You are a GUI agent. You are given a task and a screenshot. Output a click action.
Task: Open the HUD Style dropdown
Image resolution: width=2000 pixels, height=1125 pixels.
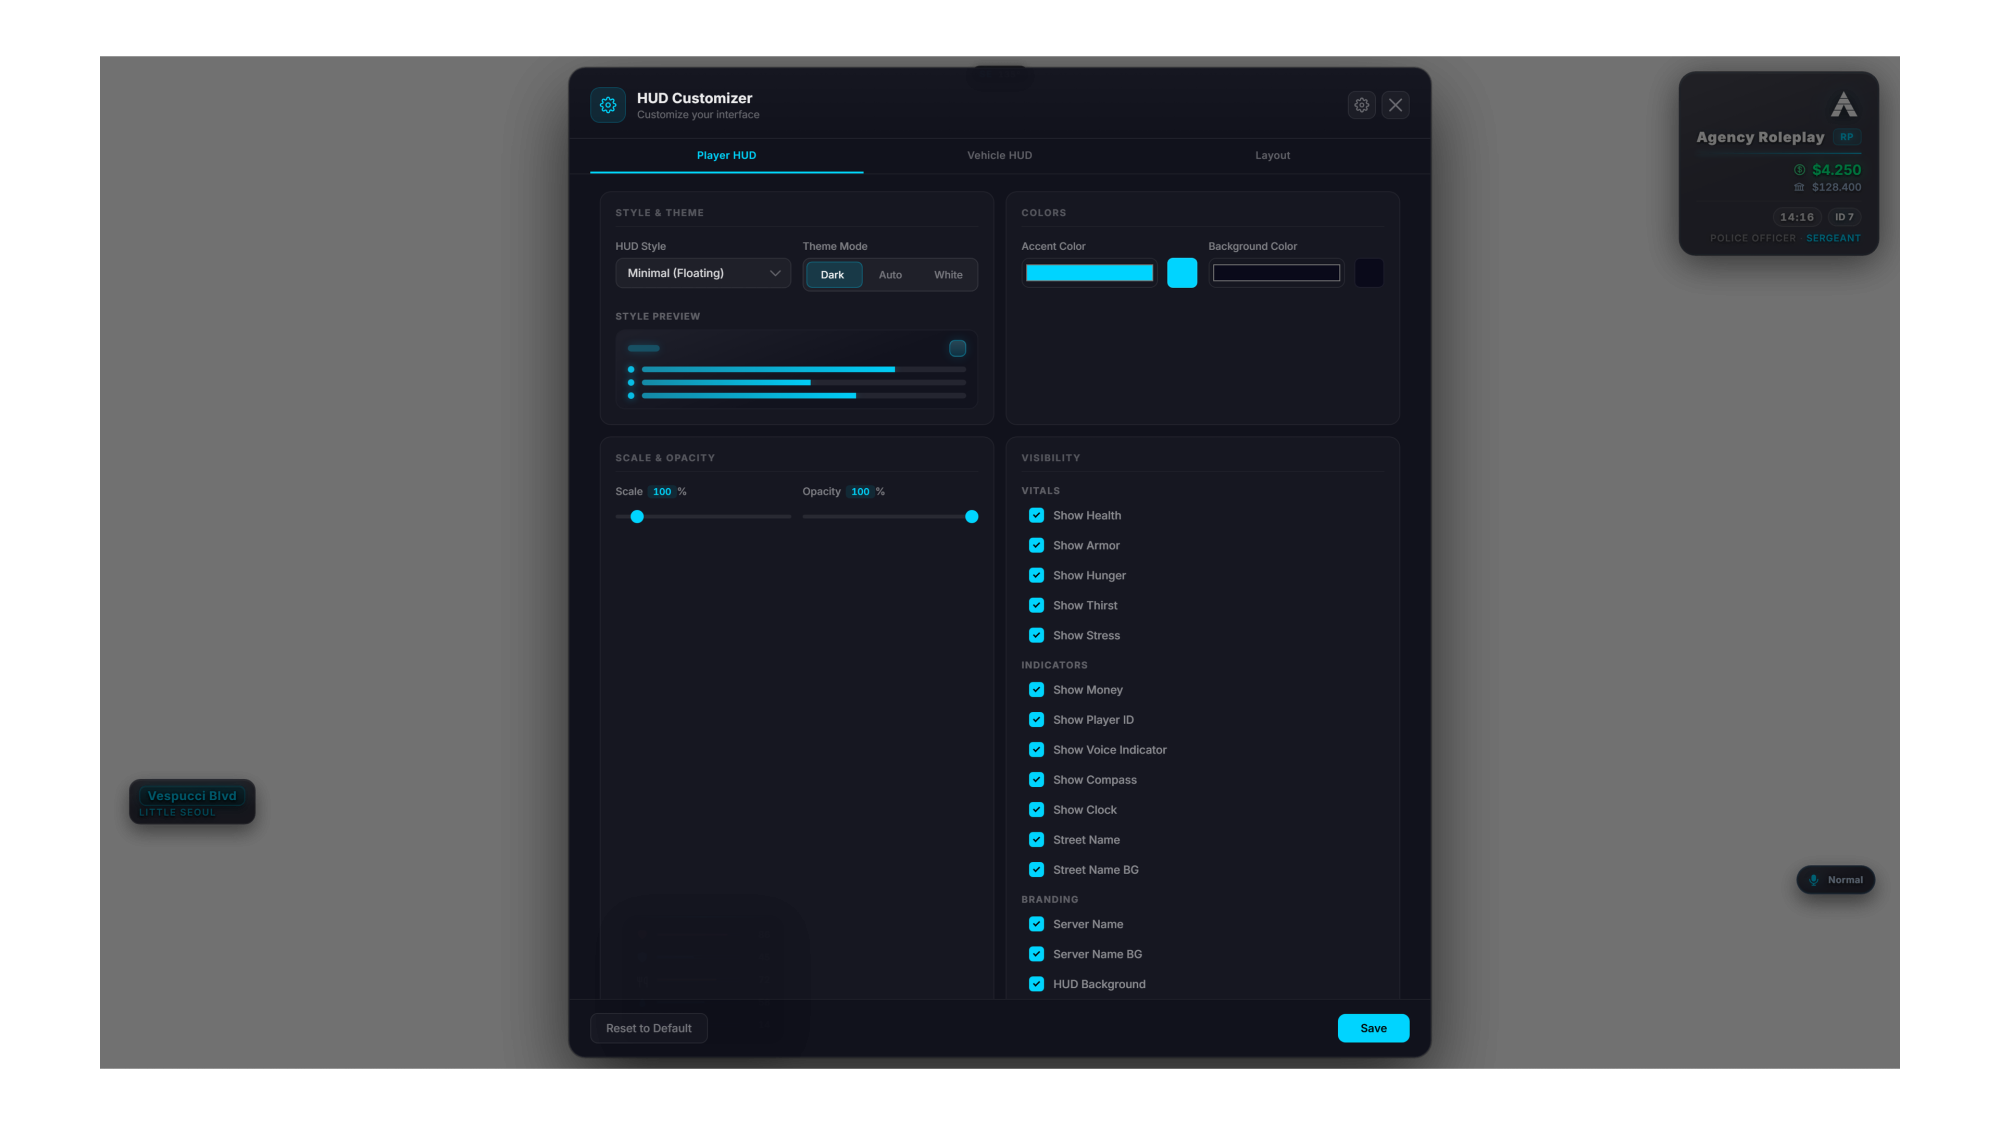point(703,273)
